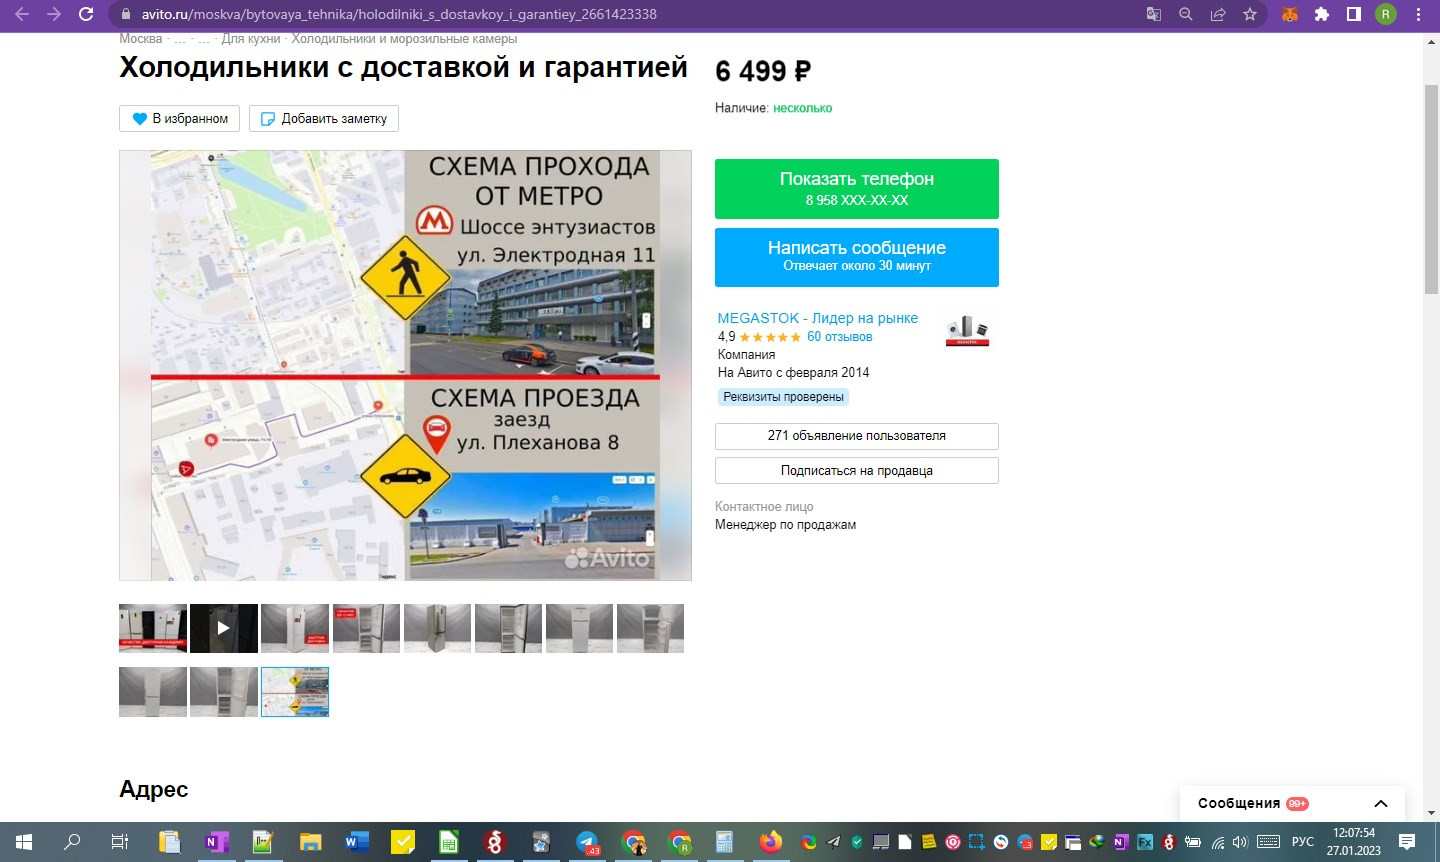
Task: Open breadcrumb 'Холодильники и морозильные камеры'
Action: (x=404, y=39)
